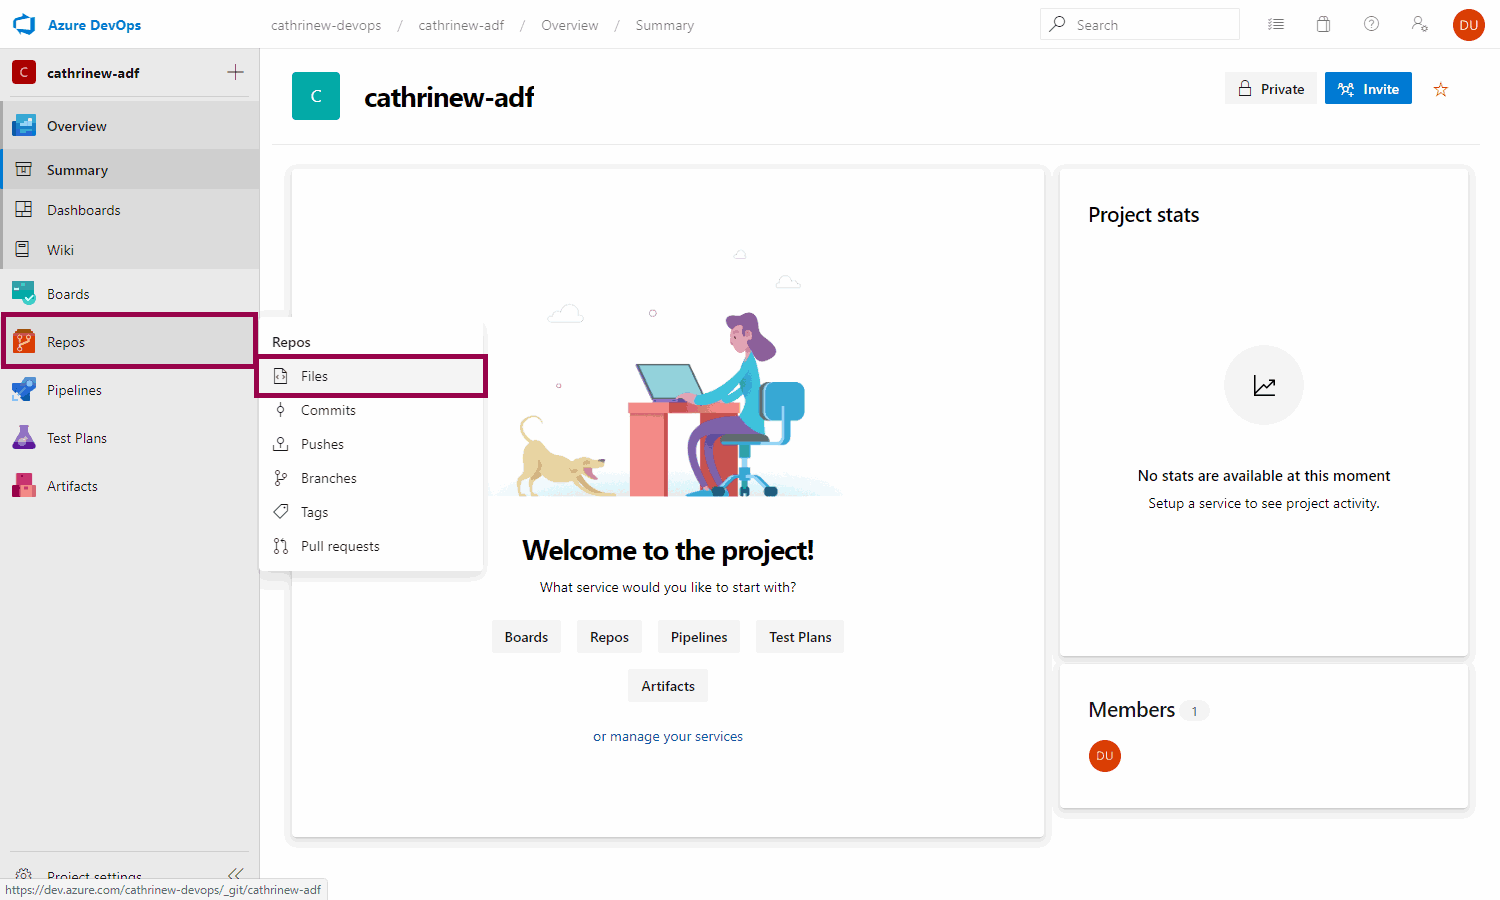This screenshot has width=1500, height=900.
Task: Open the Help question mark icon
Action: [x=1371, y=24]
